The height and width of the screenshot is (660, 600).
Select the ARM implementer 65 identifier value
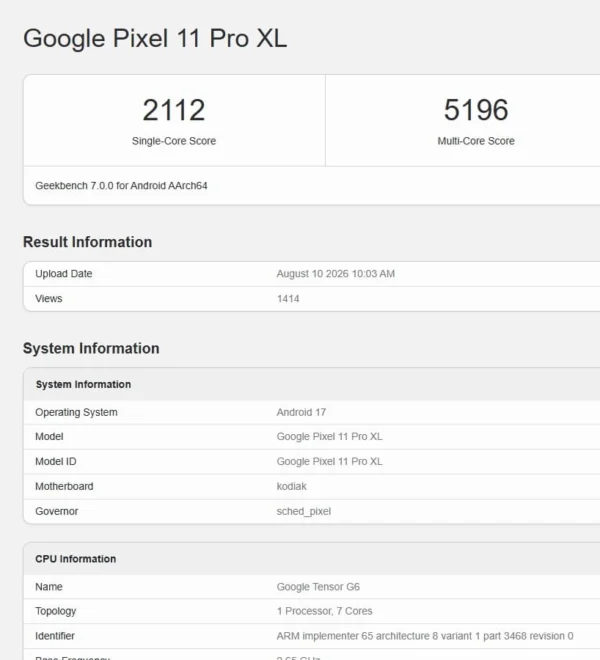point(425,636)
